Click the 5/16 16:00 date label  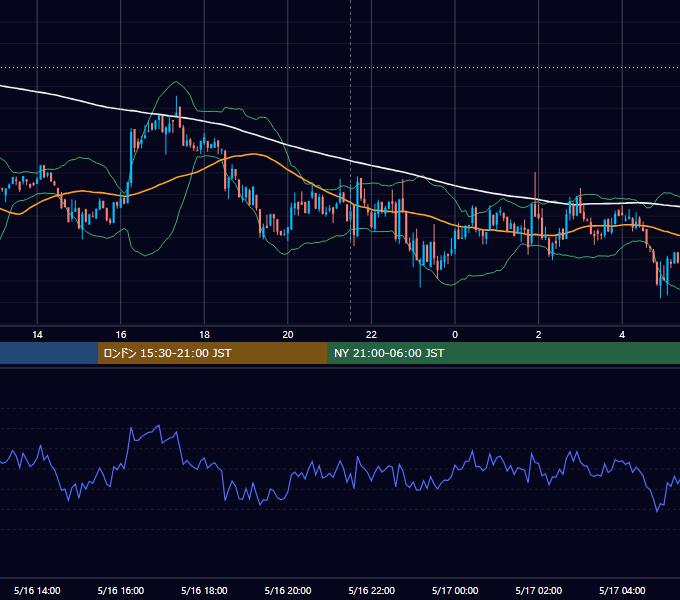(121, 590)
